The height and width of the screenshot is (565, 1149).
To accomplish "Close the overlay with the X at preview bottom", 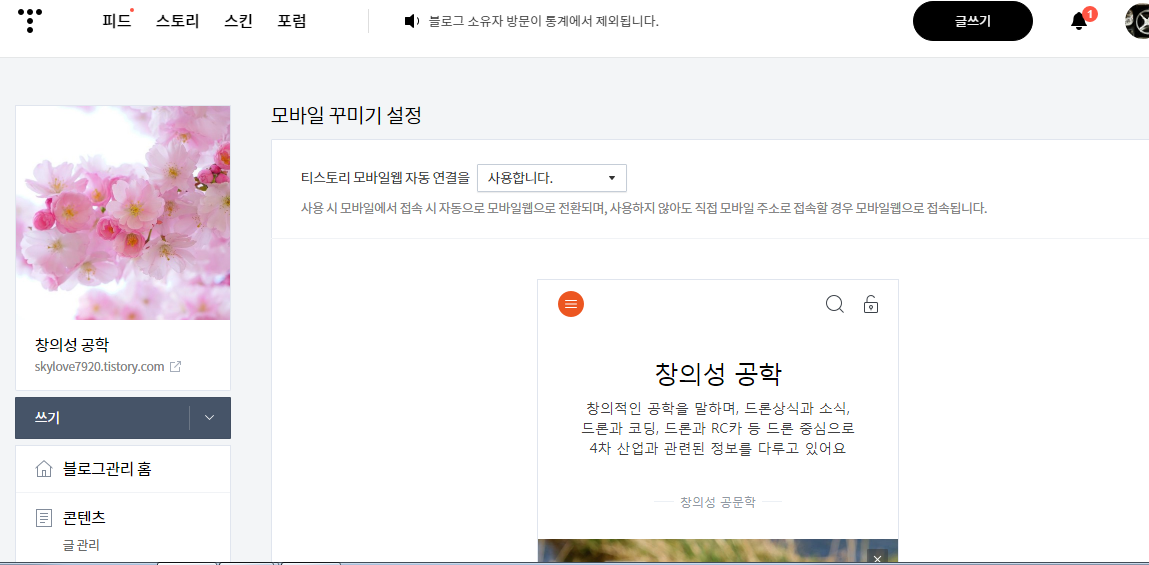I will [876, 558].
